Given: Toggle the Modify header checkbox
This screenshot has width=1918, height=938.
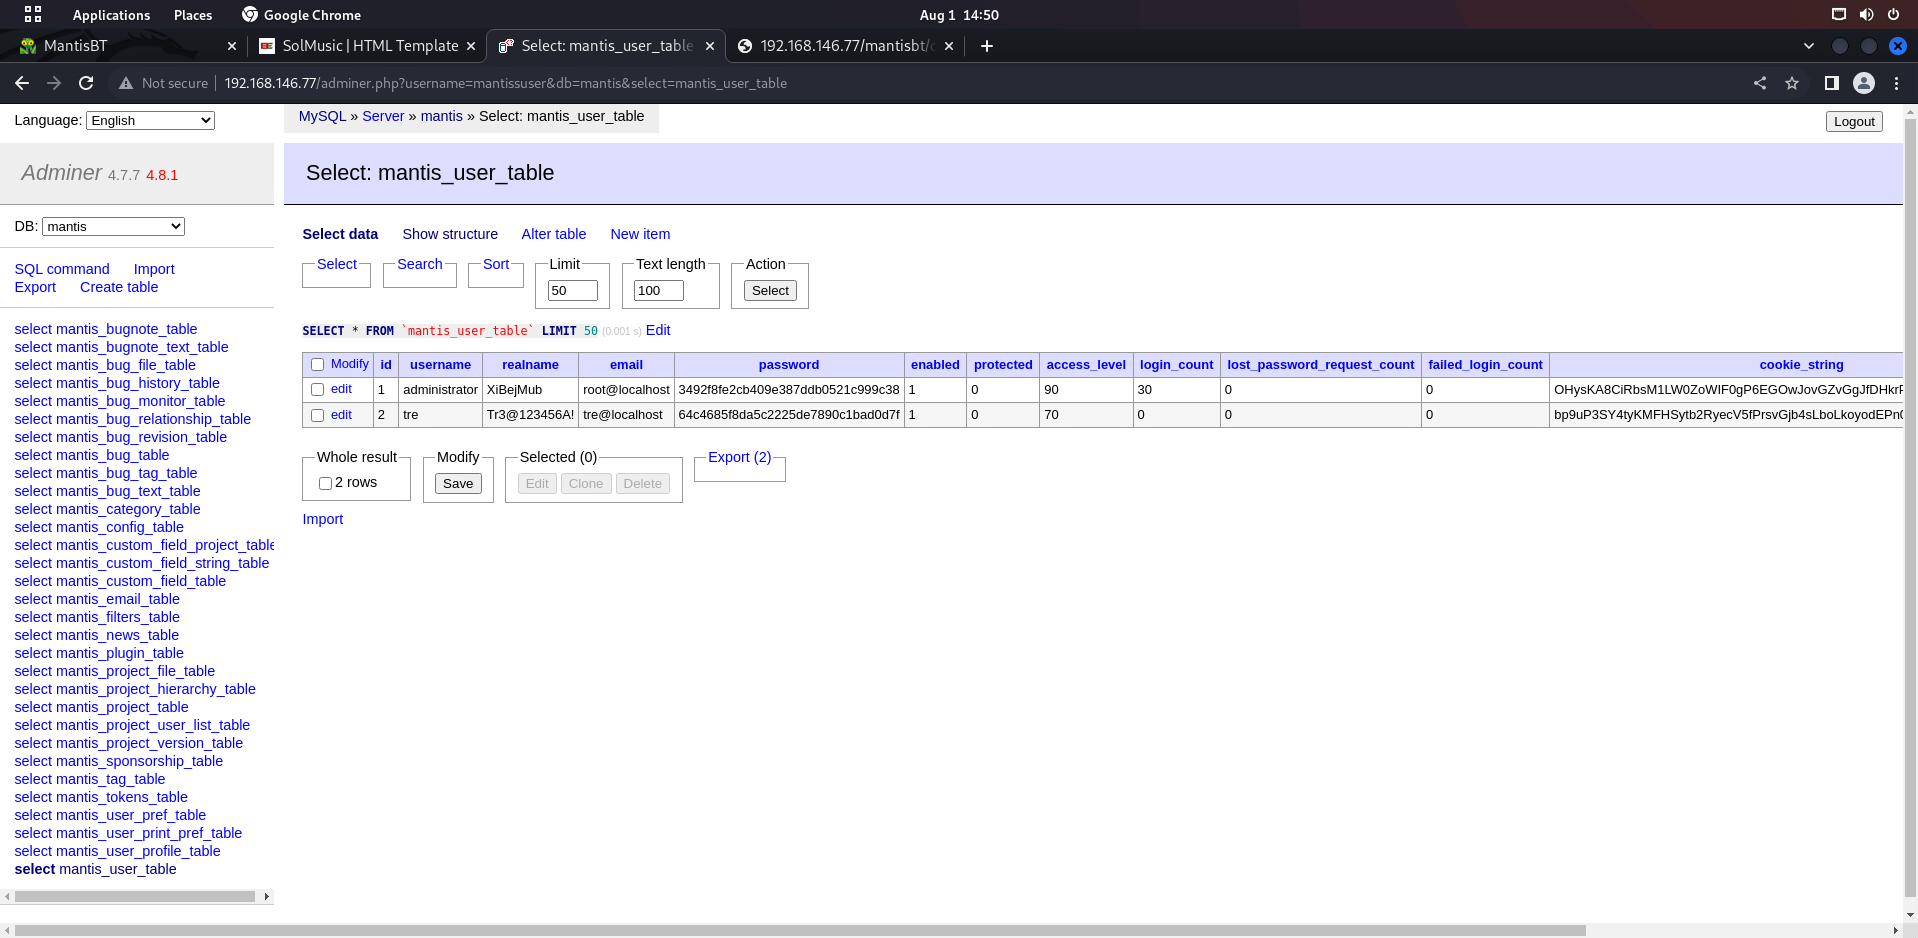Looking at the screenshot, I should click(x=317, y=365).
